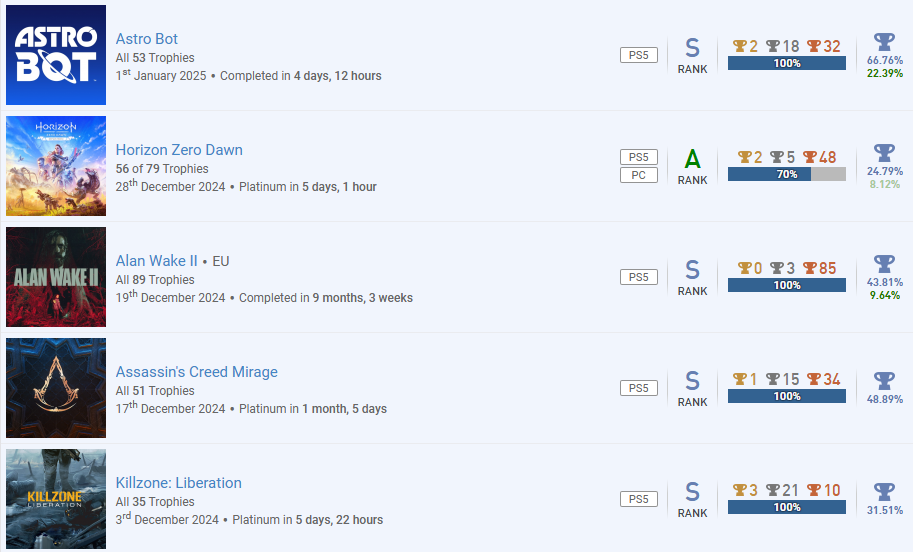Click 'Completed in 9 months, 3 weeks' text
The width and height of the screenshot is (913, 552).
click(x=325, y=298)
